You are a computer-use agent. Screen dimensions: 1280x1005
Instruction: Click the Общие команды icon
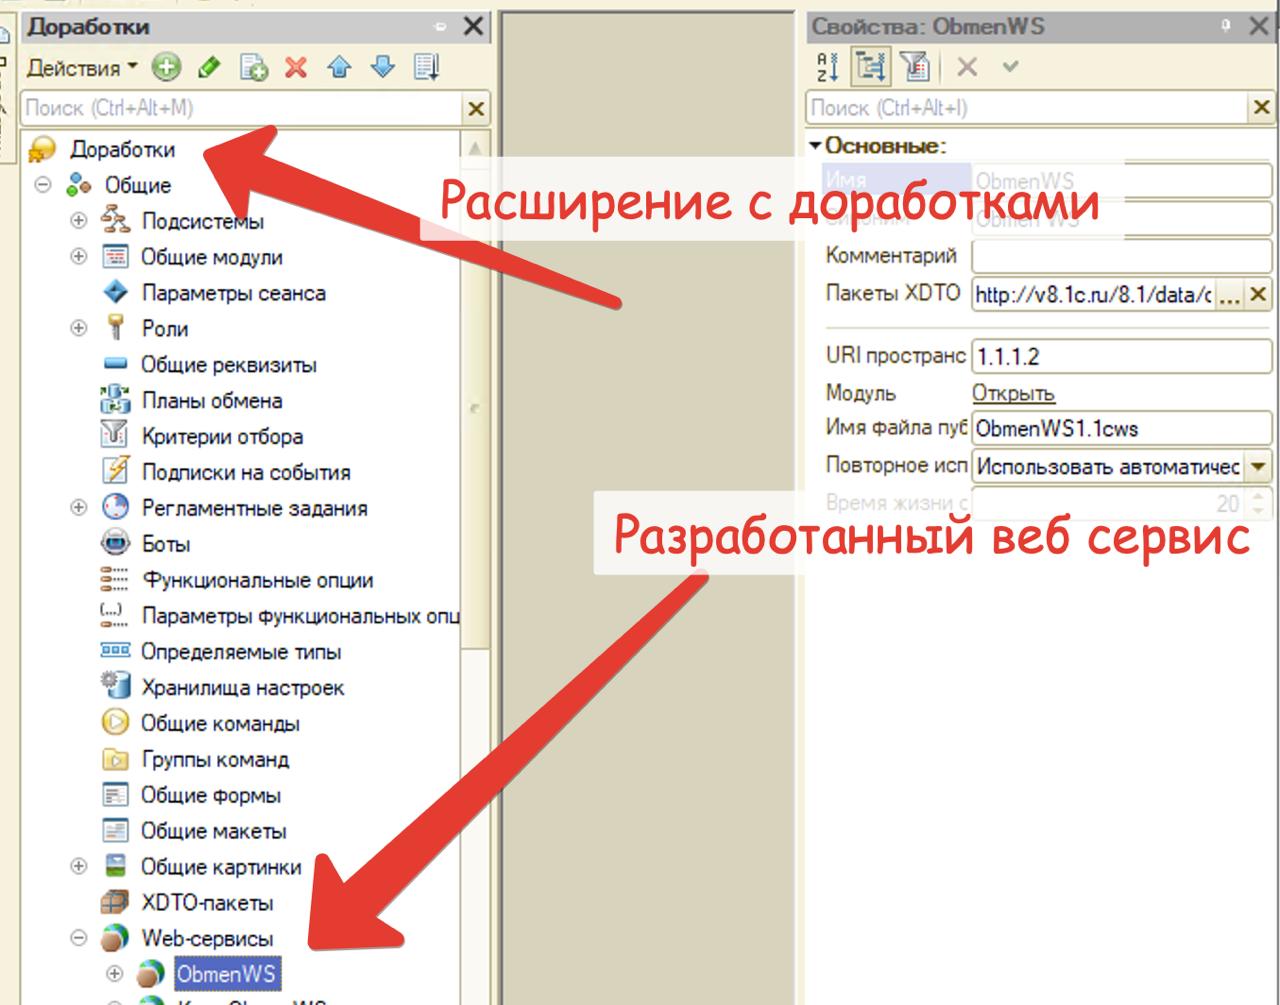115,722
